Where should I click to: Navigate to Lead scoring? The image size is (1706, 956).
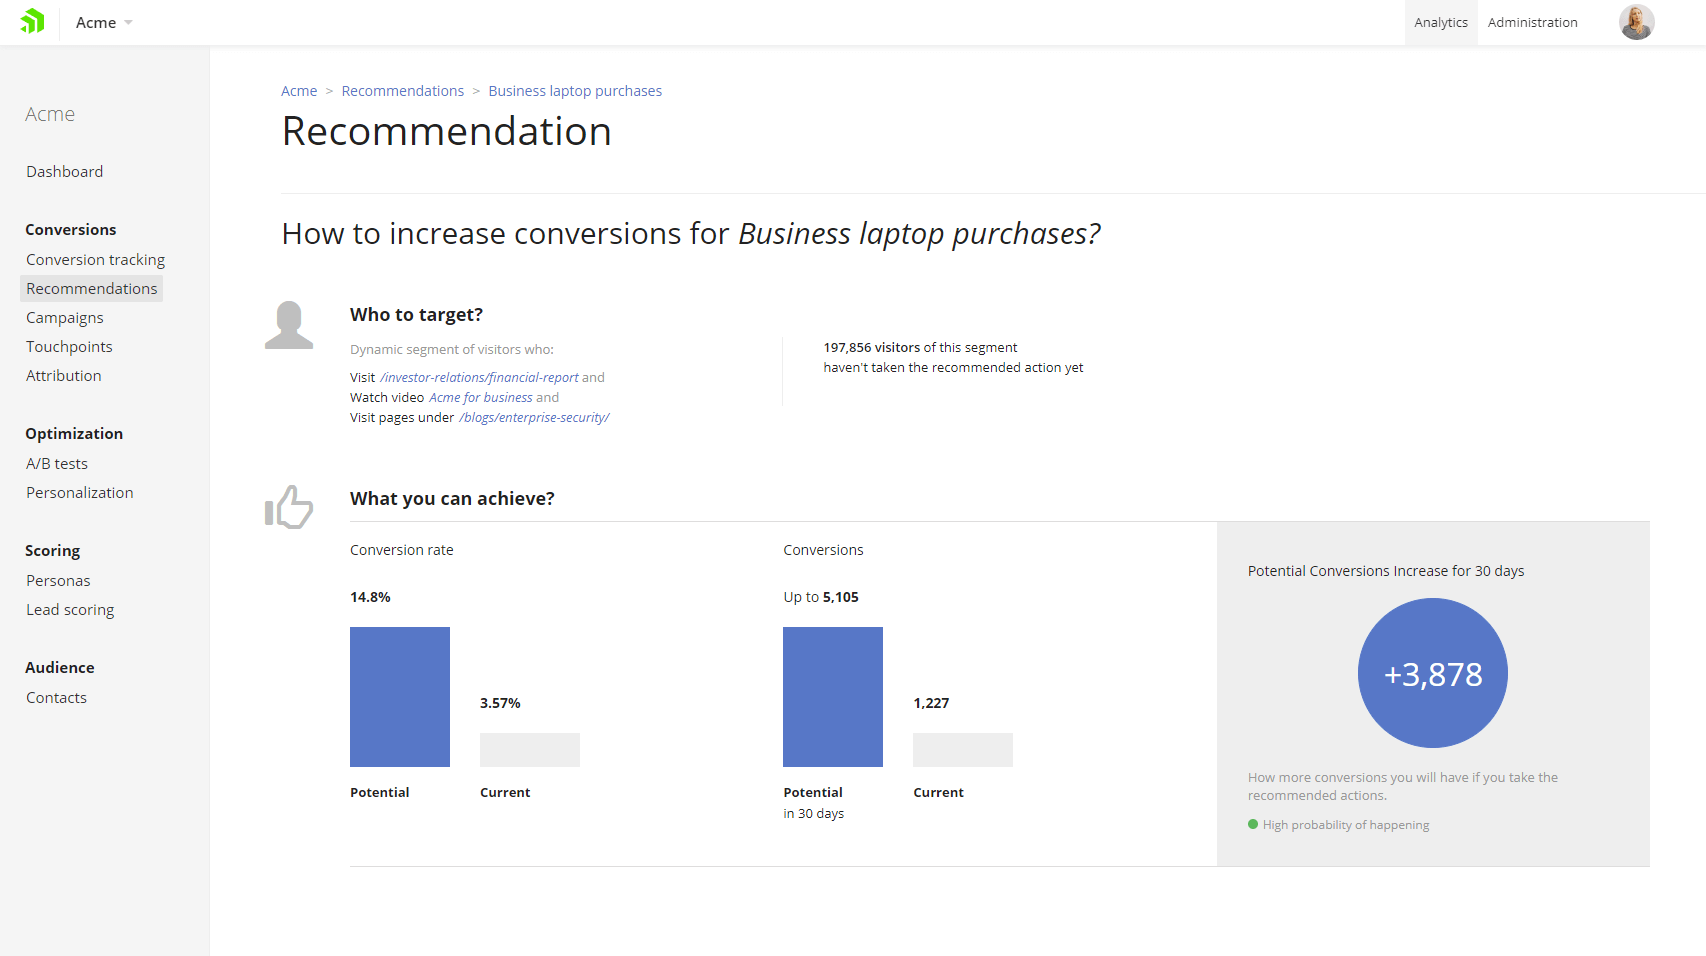point(70,610)
